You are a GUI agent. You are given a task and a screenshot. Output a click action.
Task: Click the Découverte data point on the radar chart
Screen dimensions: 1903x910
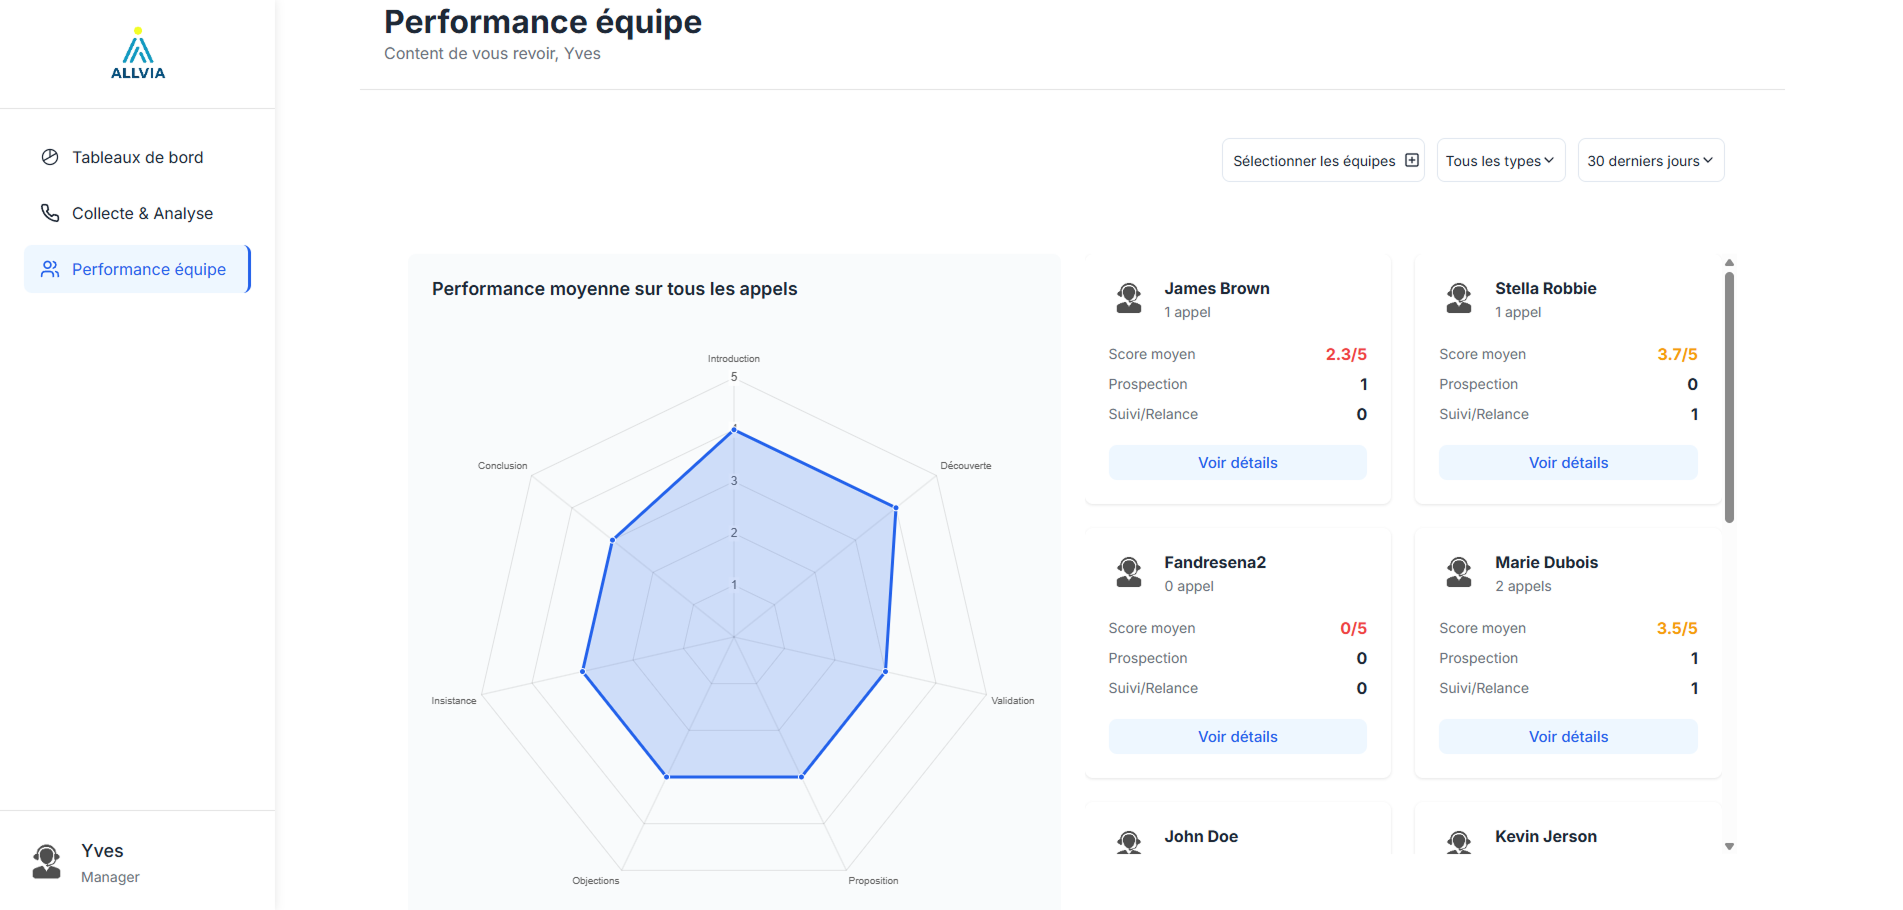pyautogui.click(x=895, y=508)
